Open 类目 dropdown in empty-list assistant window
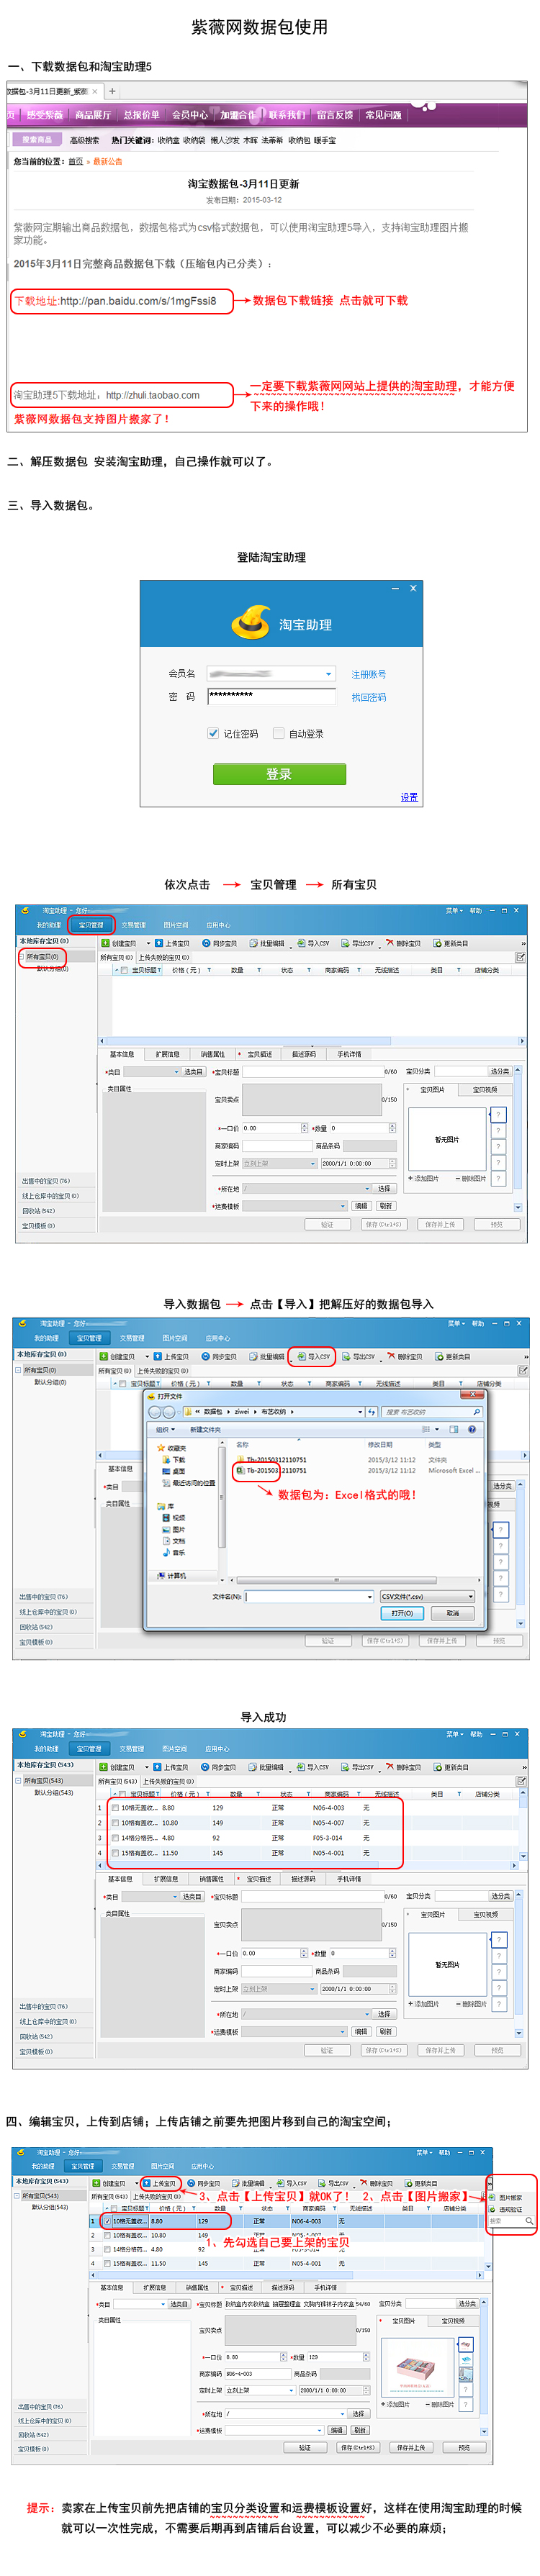The image size is (540, 2576). click(177, 1072)
